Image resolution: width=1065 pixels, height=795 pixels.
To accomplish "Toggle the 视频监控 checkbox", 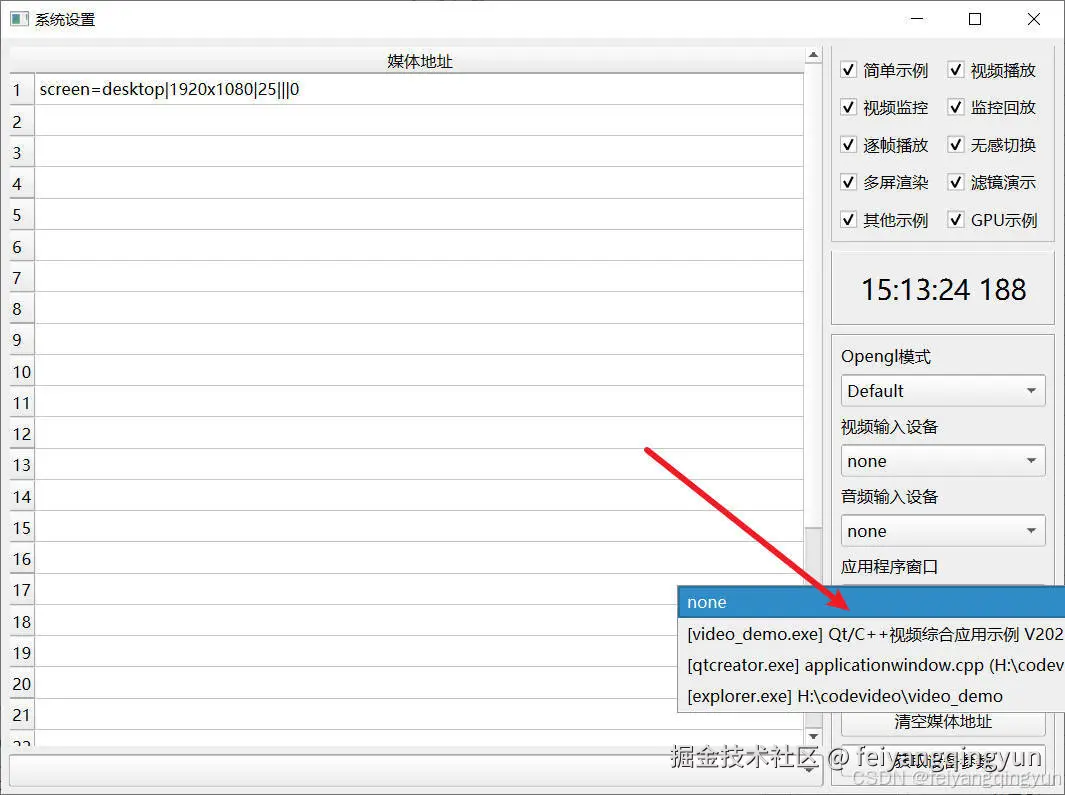I will click(849, 107).
